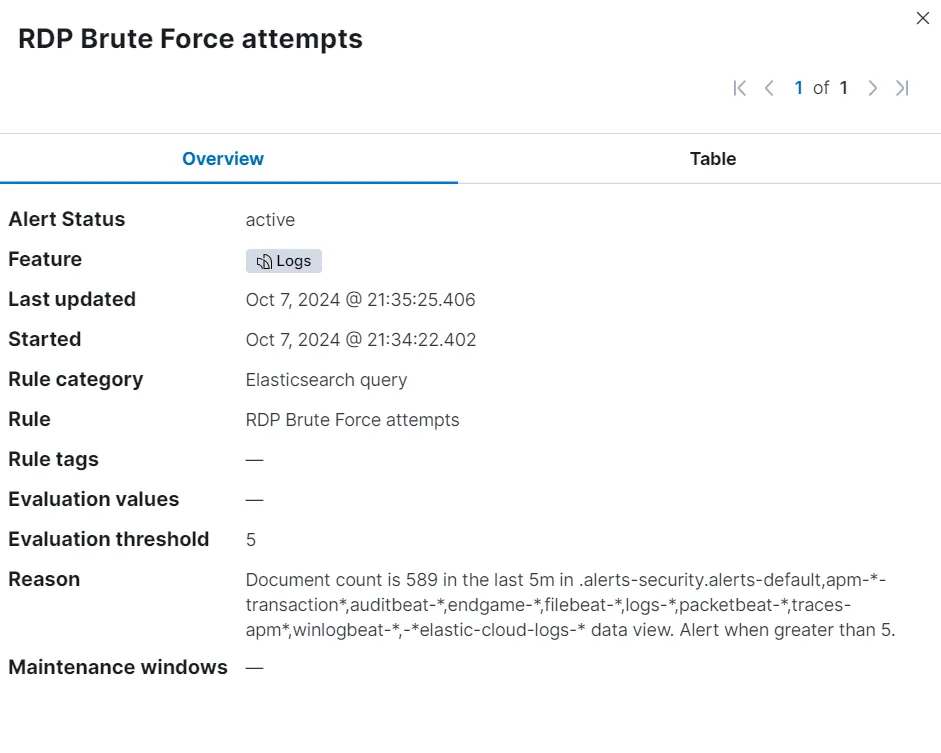Screen dimensions: 941x753
Task: Switch to the Overview tab
Action: [222, 159]
